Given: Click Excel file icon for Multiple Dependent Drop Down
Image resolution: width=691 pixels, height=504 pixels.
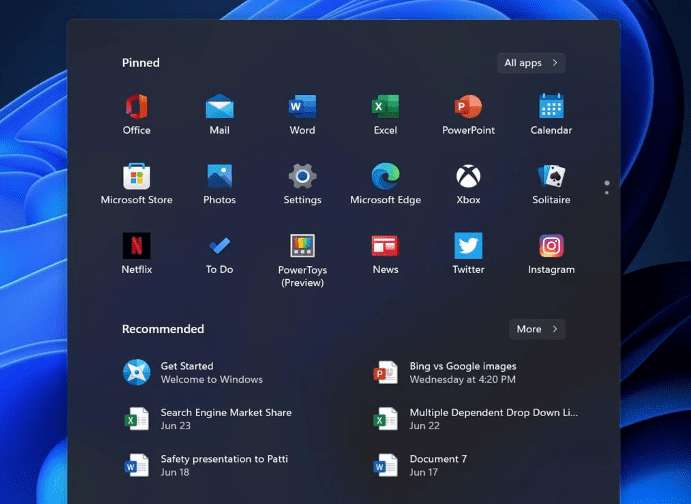Looking at the screenshot, I should pos(386,419).
